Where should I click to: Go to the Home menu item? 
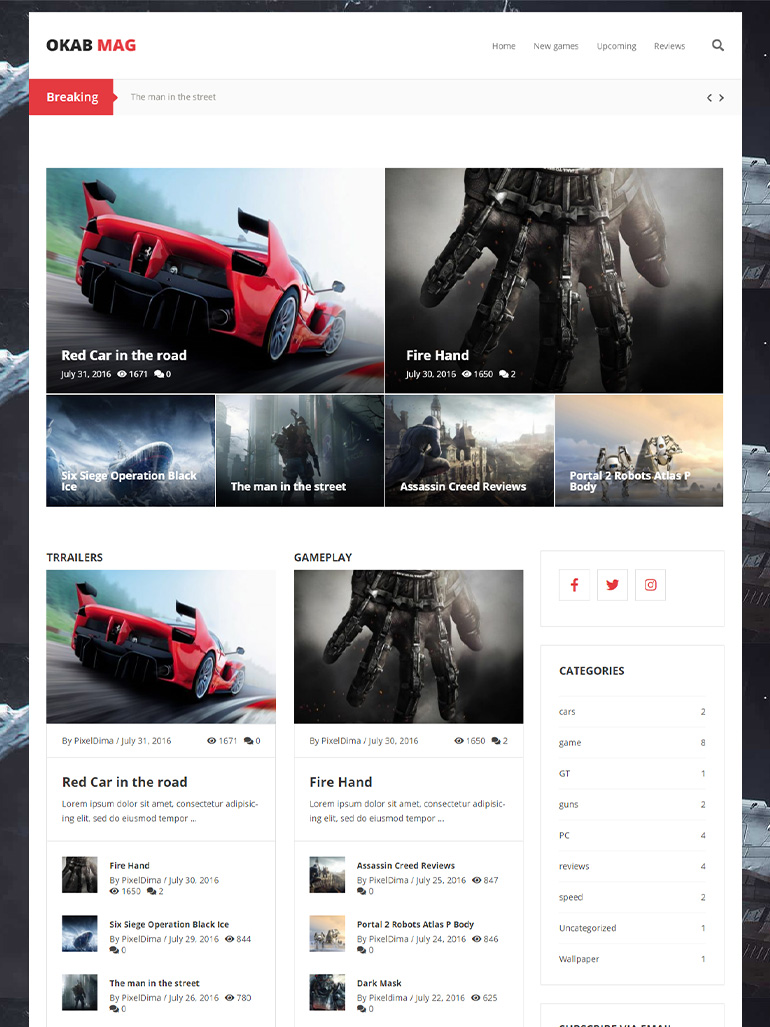504,46
